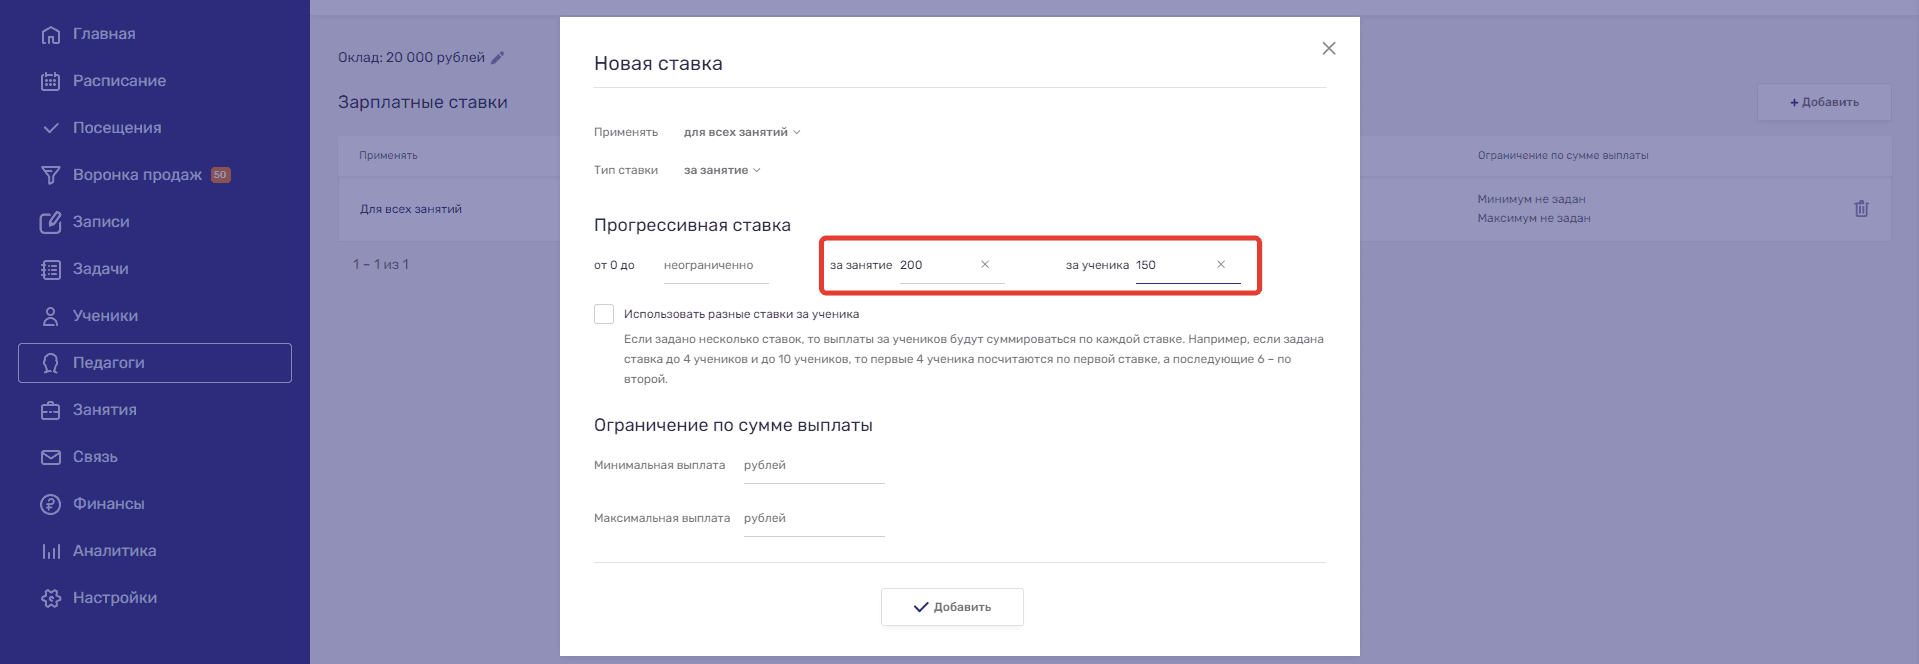Click the Расписание calendar icon
Screen dimensions: 1919x664
[x=50, y=81]
